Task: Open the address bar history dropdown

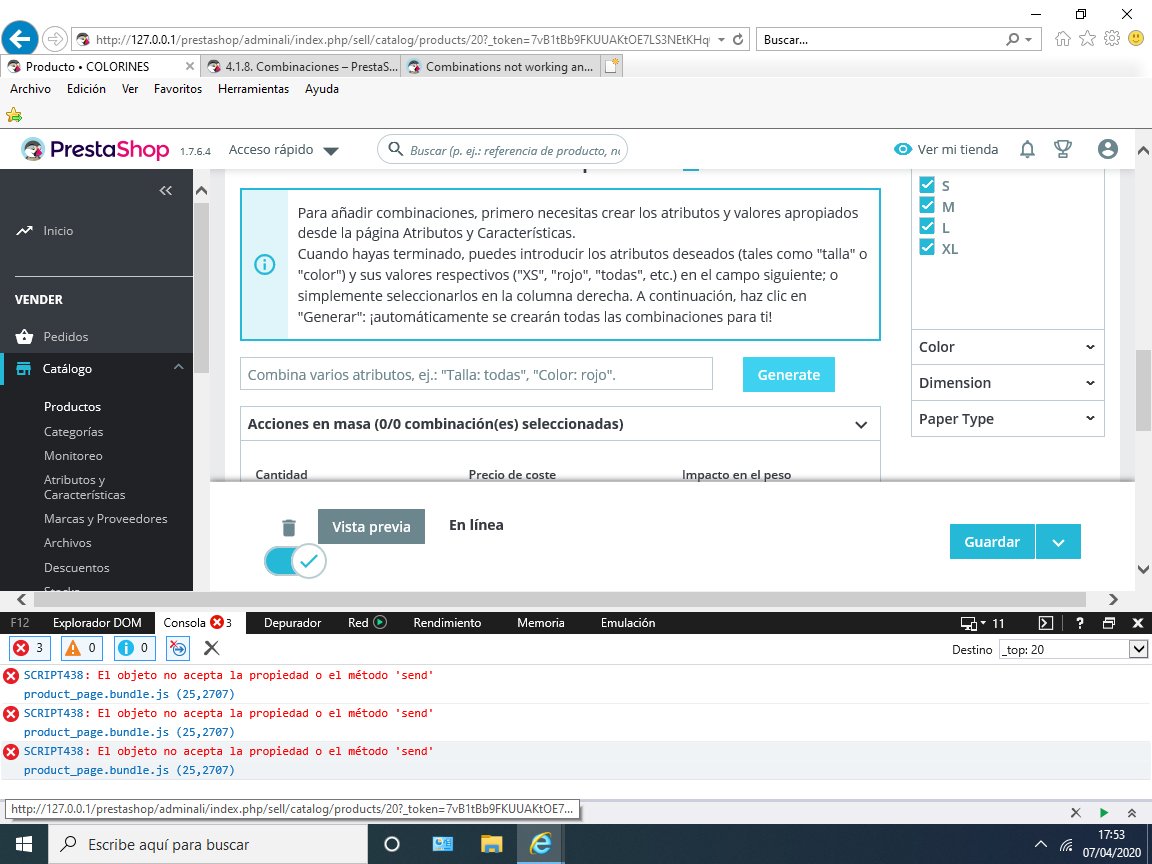Action: tap(721, 40)
